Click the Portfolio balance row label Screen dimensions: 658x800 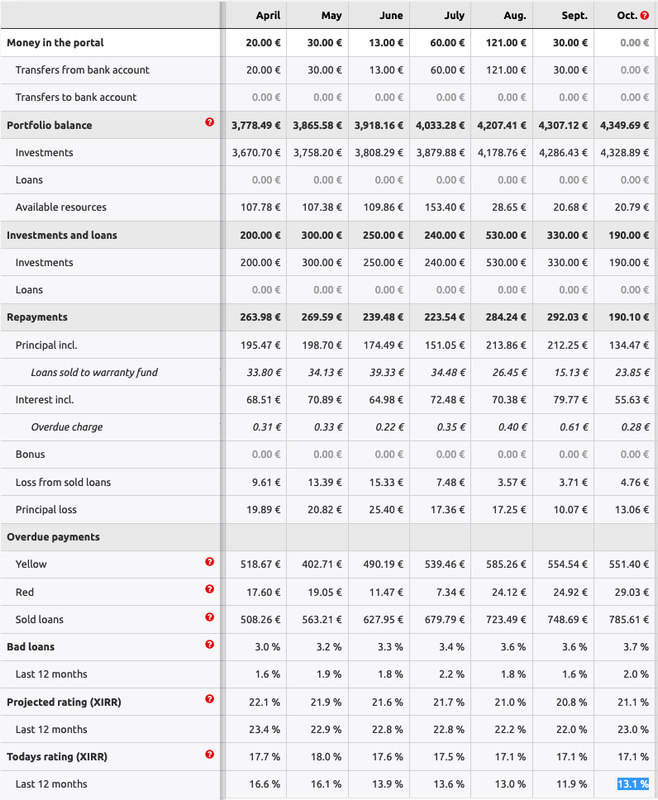click(x=49, y=126)
